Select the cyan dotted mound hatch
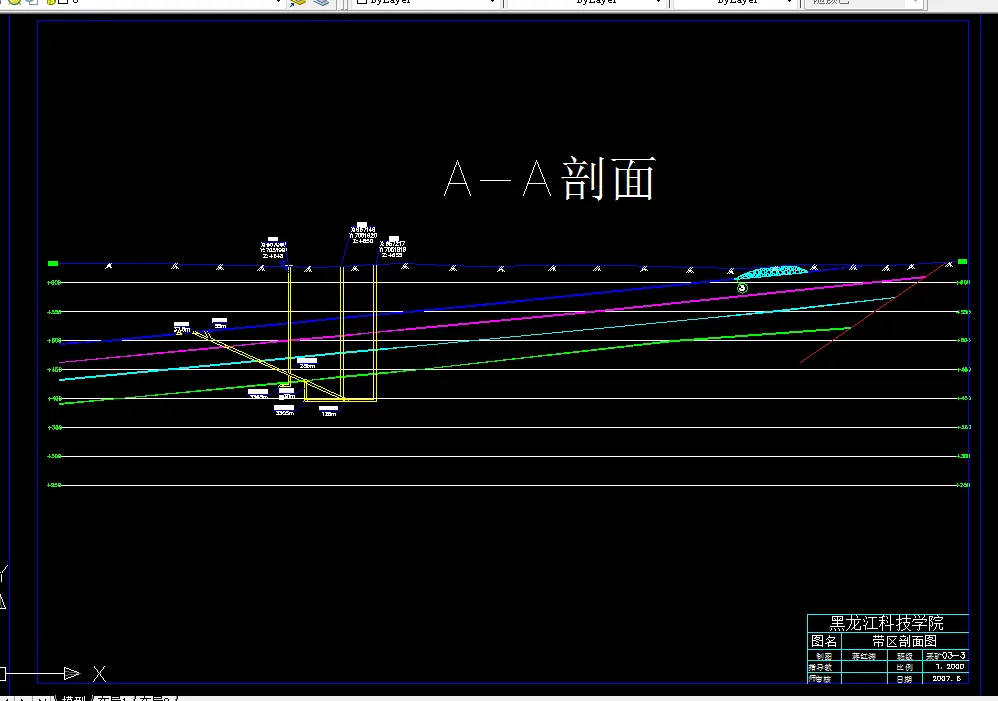Screen dimensions: 998x701 pos(771,273)
